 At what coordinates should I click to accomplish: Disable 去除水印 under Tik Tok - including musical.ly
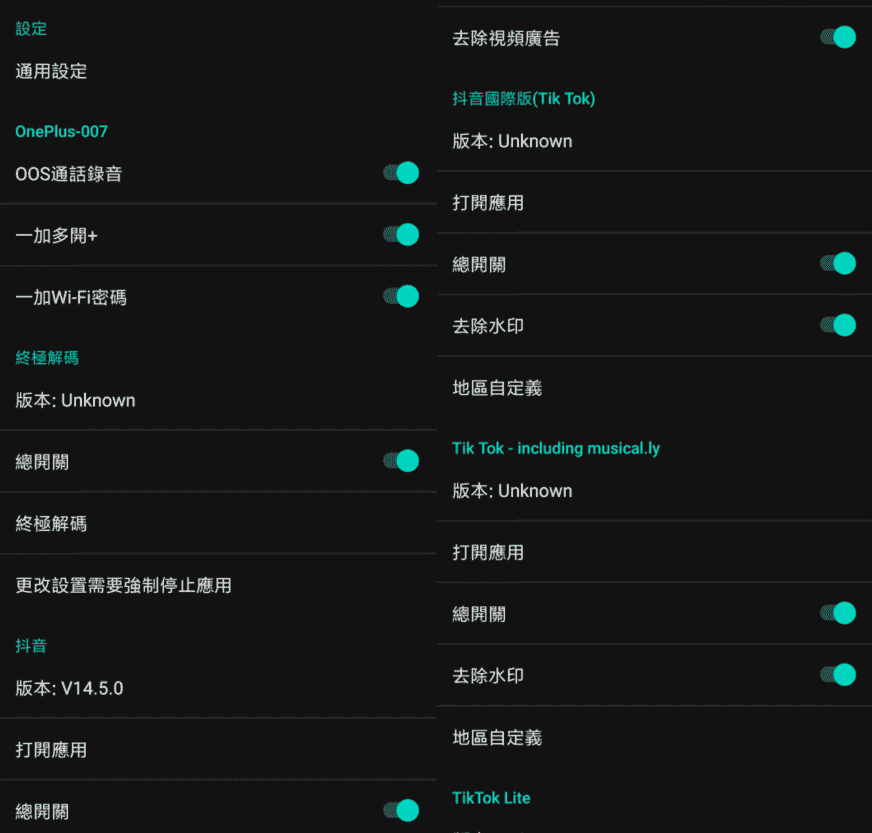click(x=836, y=675)
